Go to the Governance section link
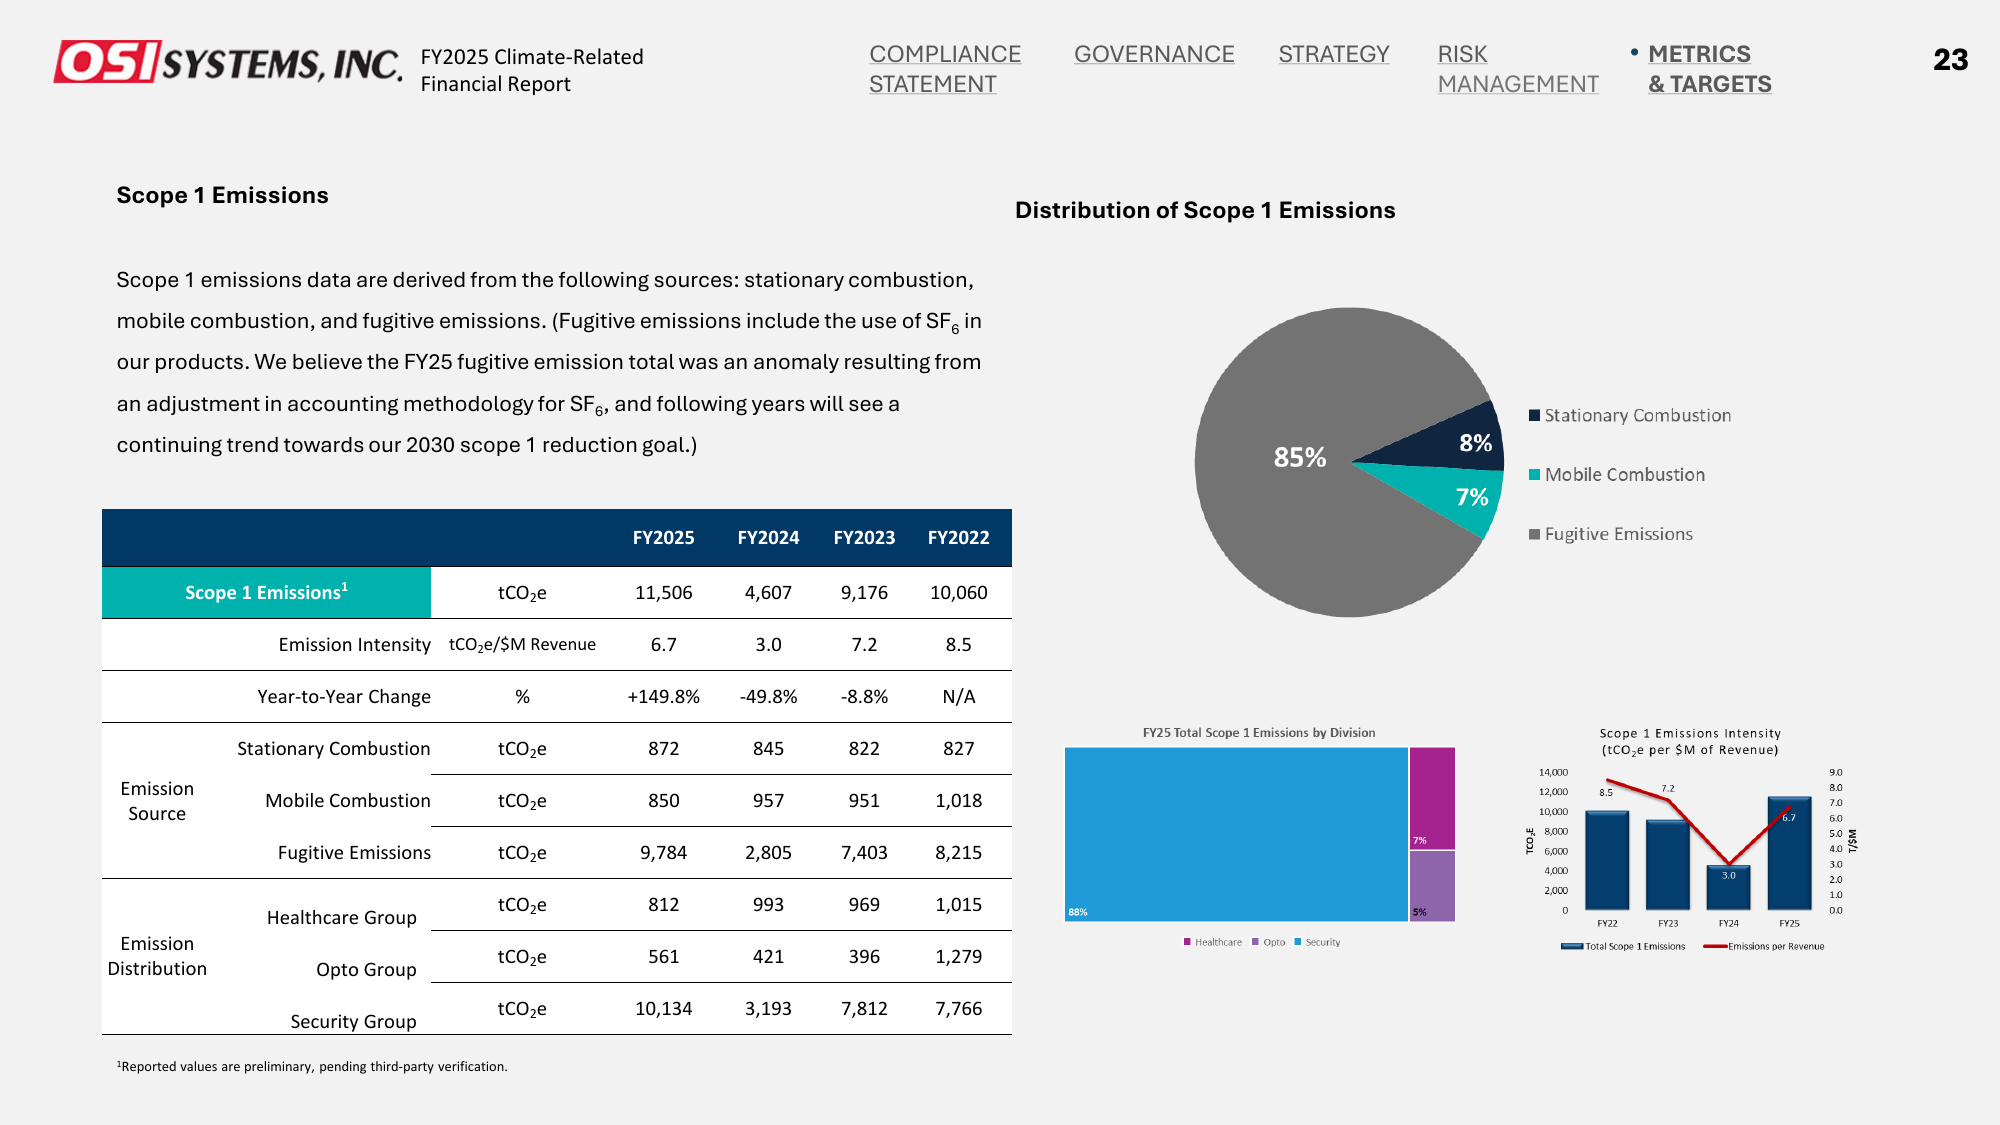This screenshot has width=2000, height=1125. click(1154, 54)
